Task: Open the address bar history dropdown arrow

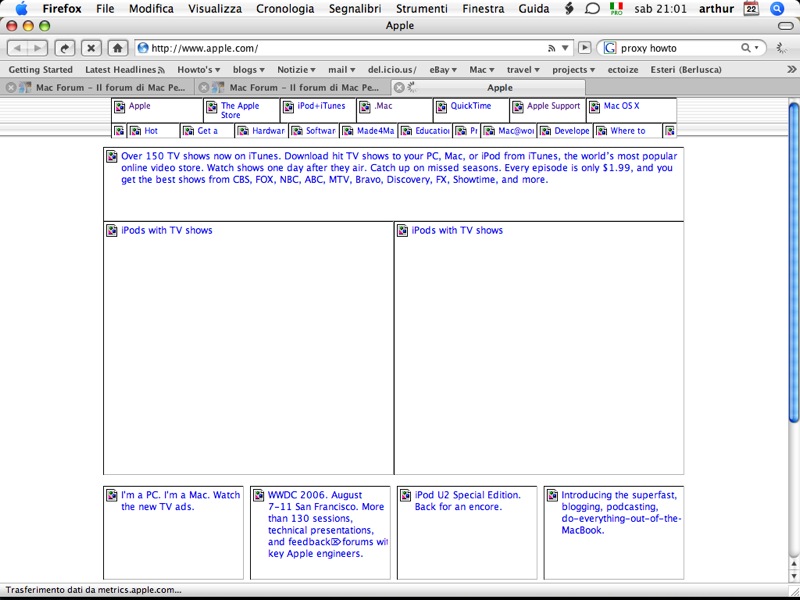Action: coord(565,48)
